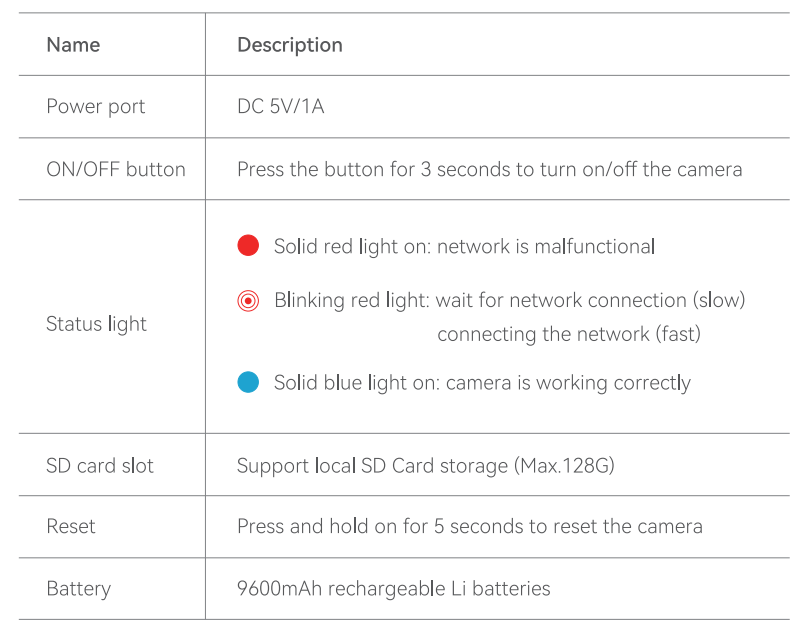
Task: Click connecting the network (fast) line
Action: 569,334
